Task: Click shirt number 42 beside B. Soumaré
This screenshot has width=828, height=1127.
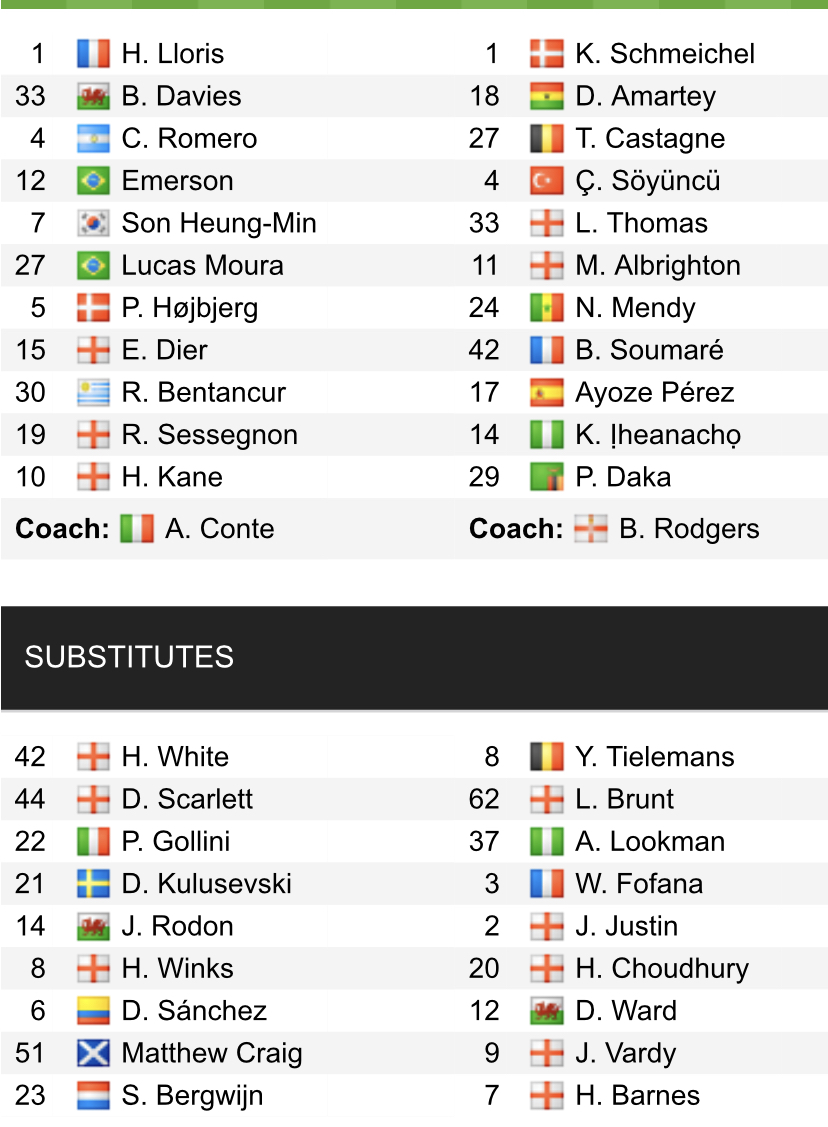Action: 484,351
